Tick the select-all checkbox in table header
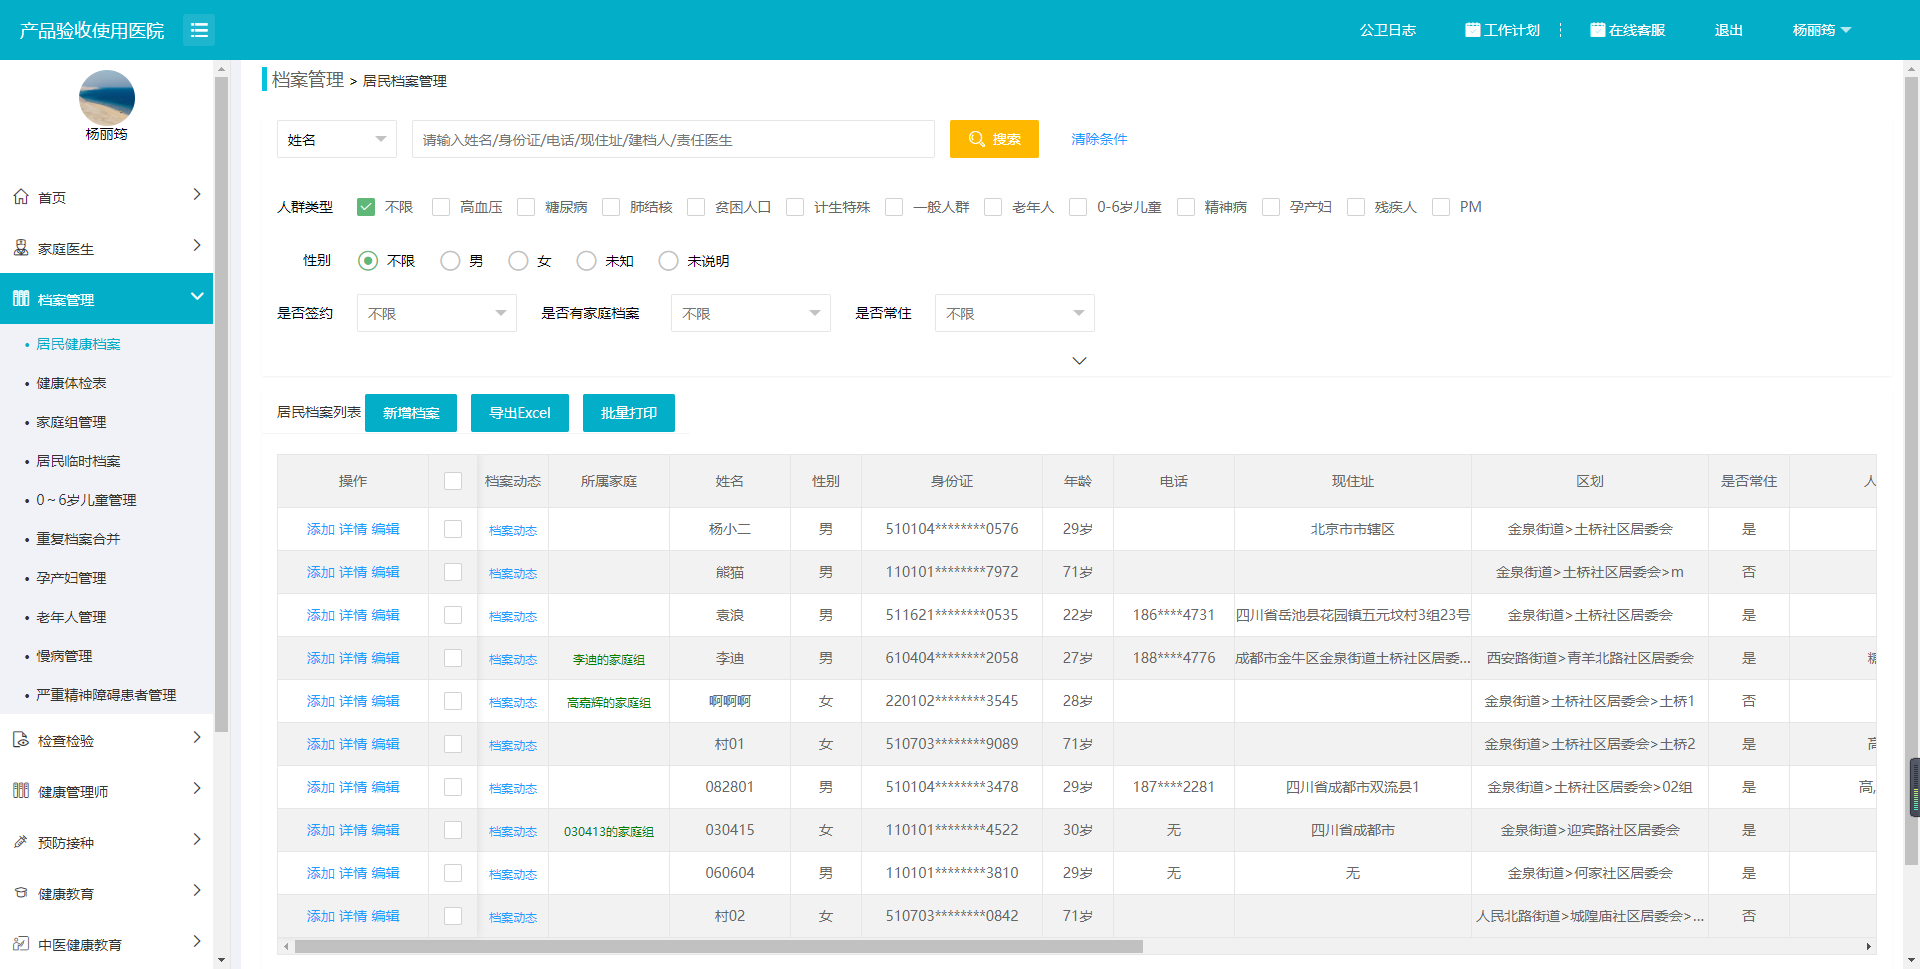1920x969 pixels. (x=453, y=481)
